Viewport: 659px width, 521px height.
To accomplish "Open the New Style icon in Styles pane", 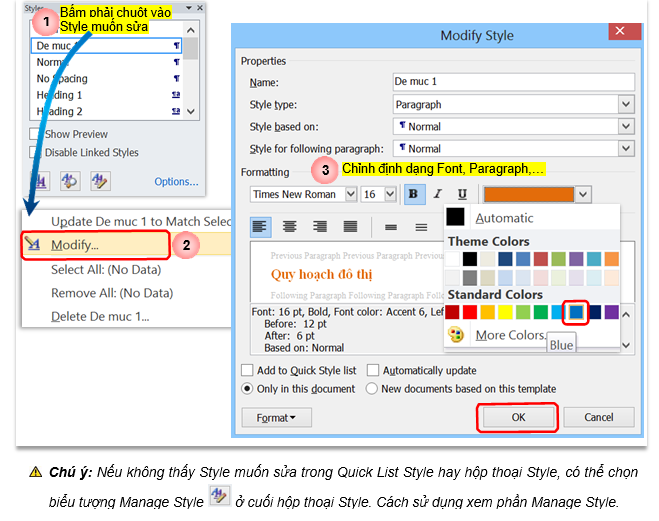I will [x=42, y=181].
